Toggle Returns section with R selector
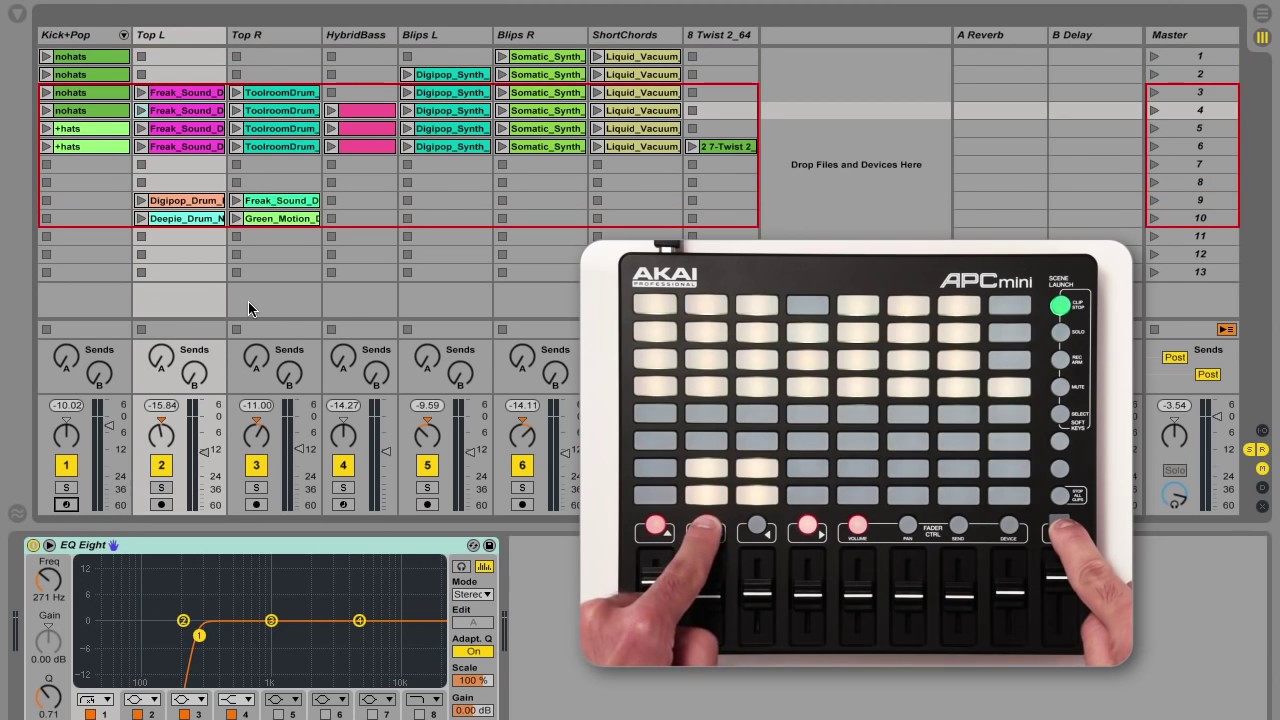Image resolution: width=1280 pixels, height=720 pixels. click(x=1262, y=450)
